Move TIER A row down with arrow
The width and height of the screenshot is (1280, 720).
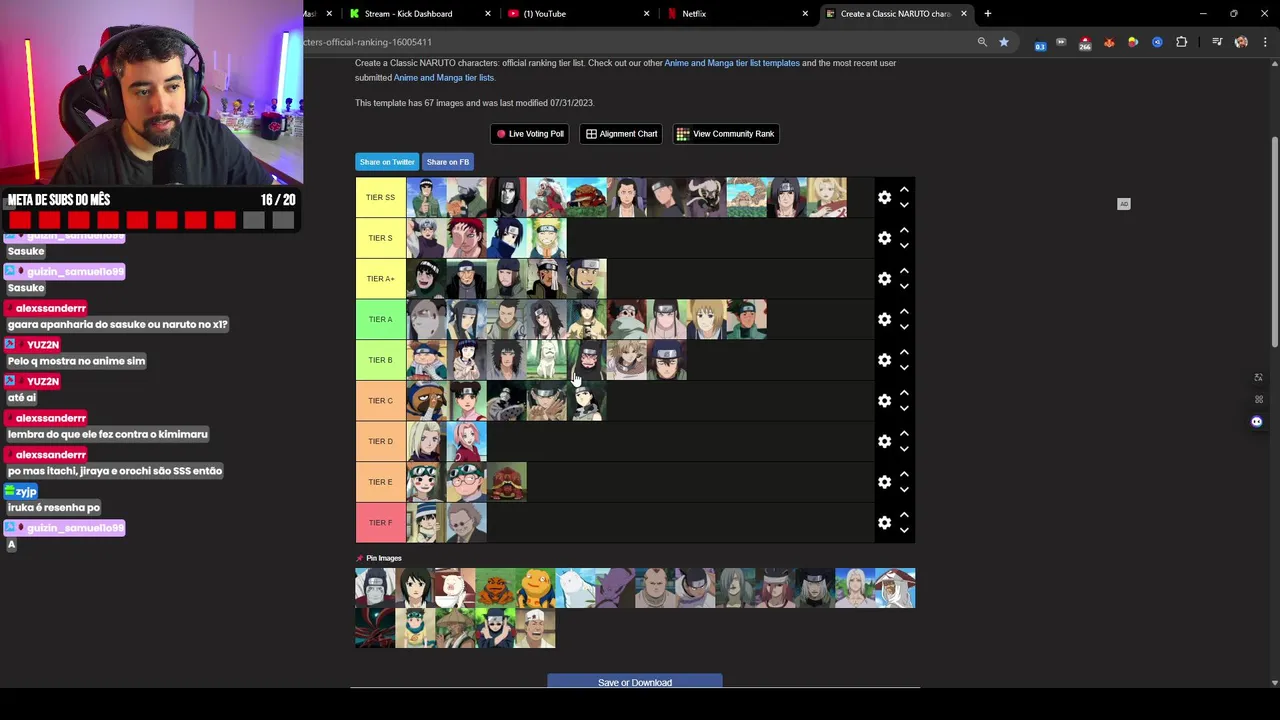pyautogui.click(x=904, y=327)
